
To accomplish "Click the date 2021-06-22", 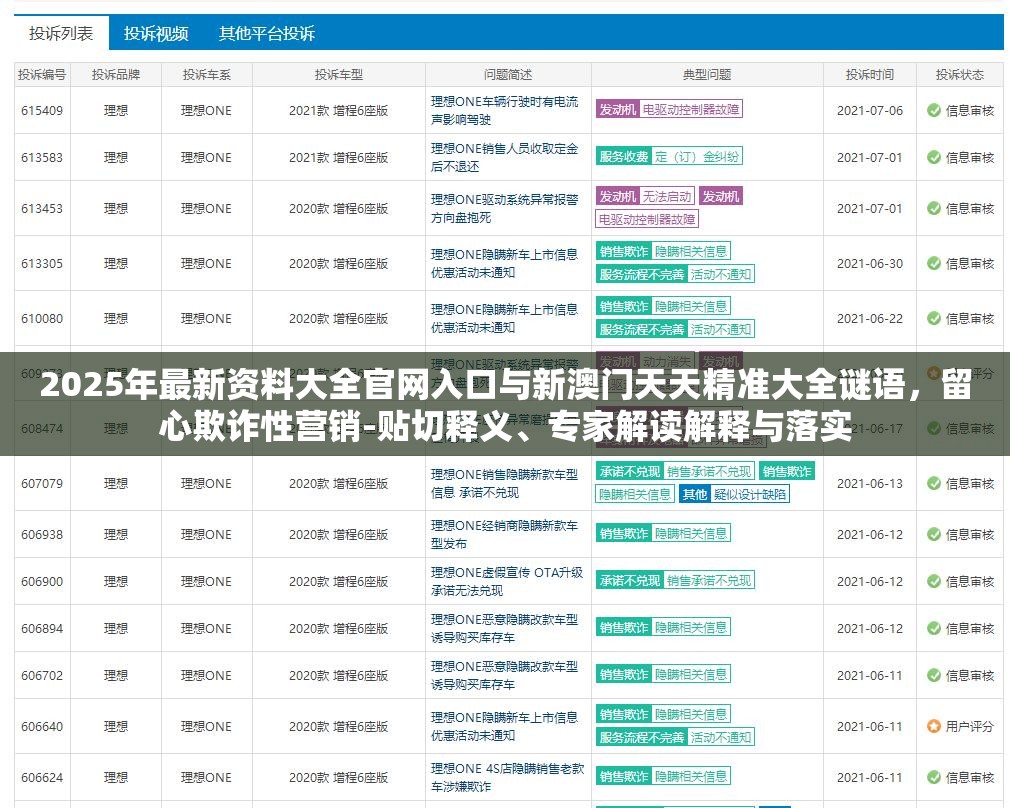I will pyautogui.click(x=870, y=318).
